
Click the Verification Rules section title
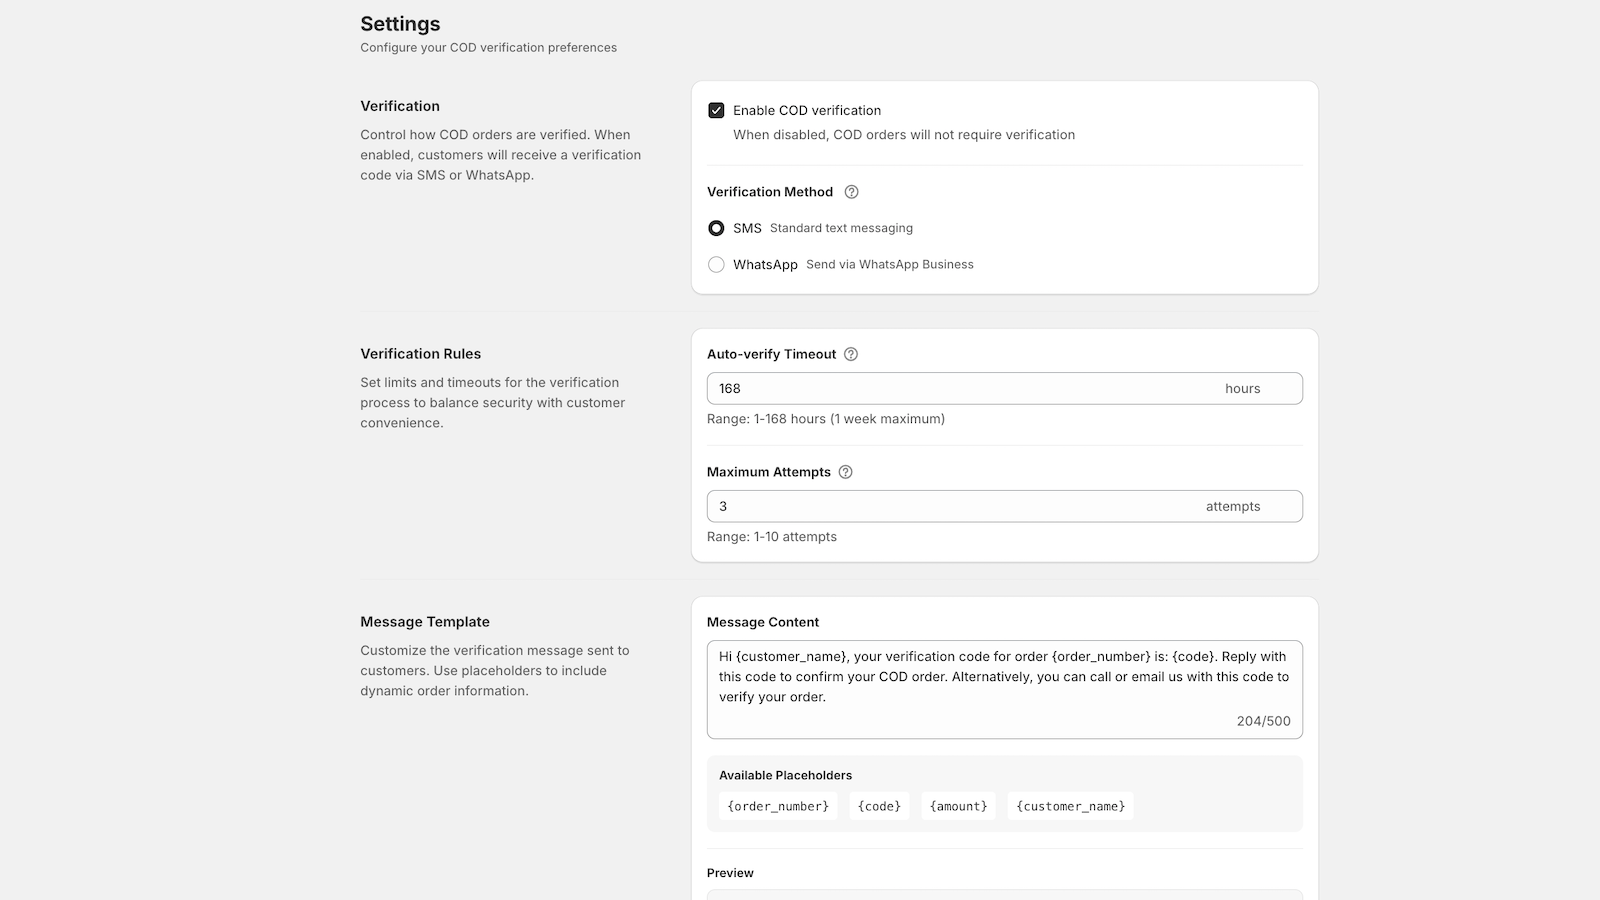(x=420, y=353)
